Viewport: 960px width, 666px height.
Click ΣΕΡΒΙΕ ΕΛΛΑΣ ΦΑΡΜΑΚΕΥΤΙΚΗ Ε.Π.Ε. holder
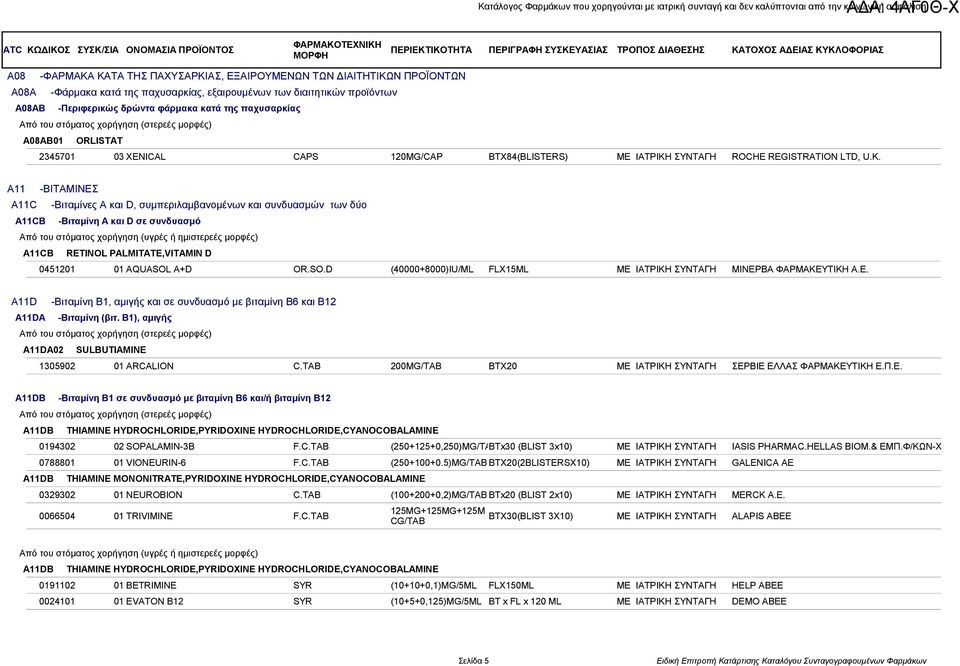click(817, 366)
